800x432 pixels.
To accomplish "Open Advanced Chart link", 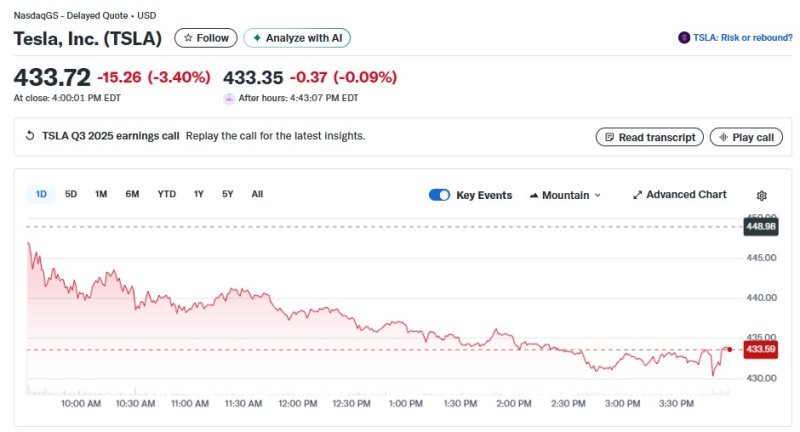I will pyautogui.click(x=680, y=195).
